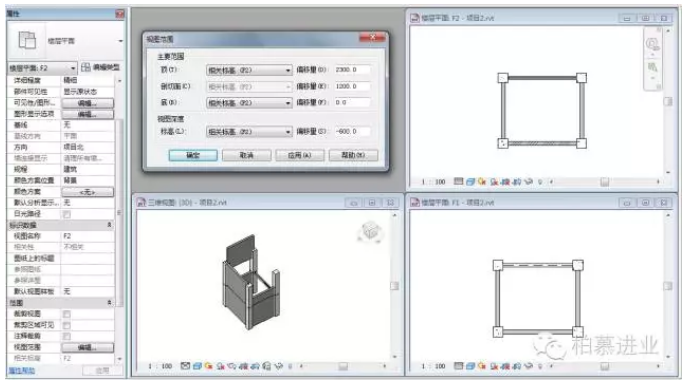Screen dimensions: 692x386
Task: Click the 属性帮助 link
Action: click(x=22, y=371)
